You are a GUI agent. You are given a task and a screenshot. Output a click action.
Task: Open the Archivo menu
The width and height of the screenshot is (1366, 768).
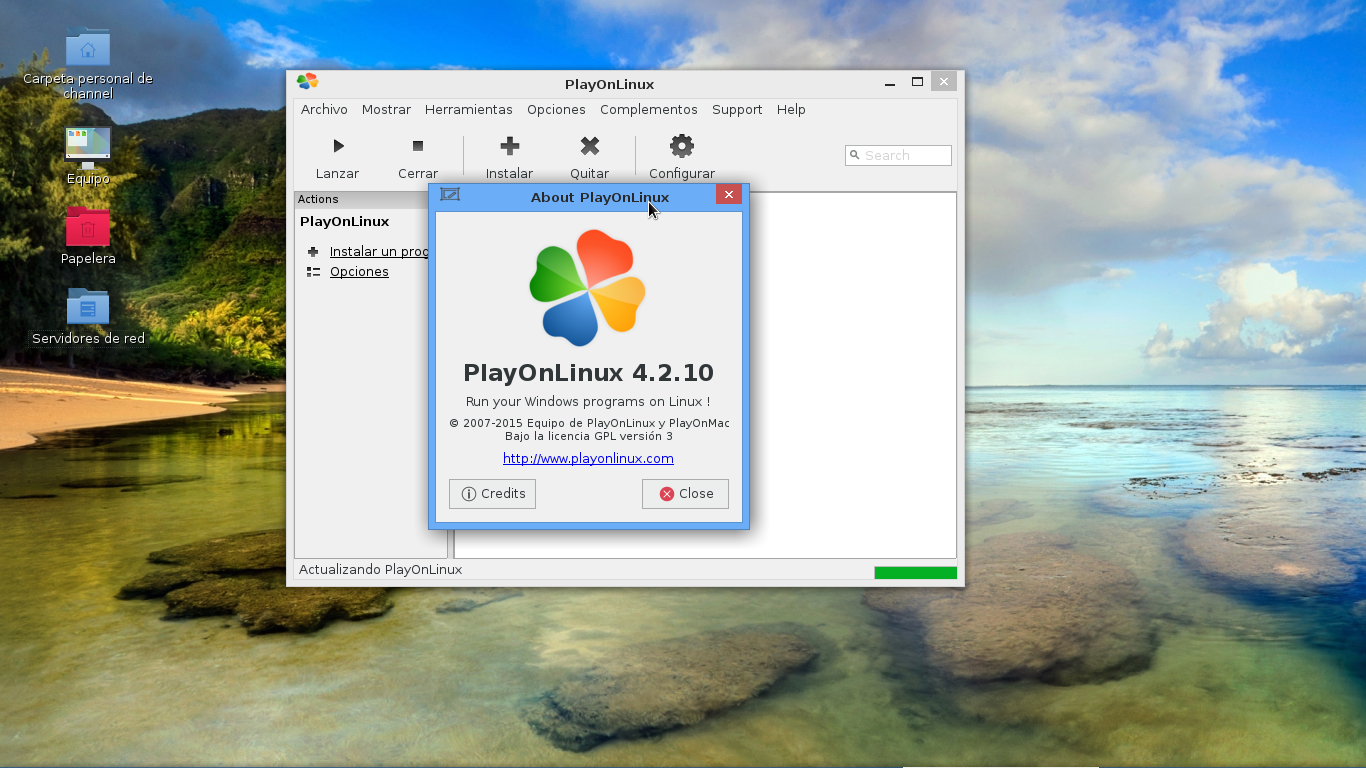click(323, 109)
